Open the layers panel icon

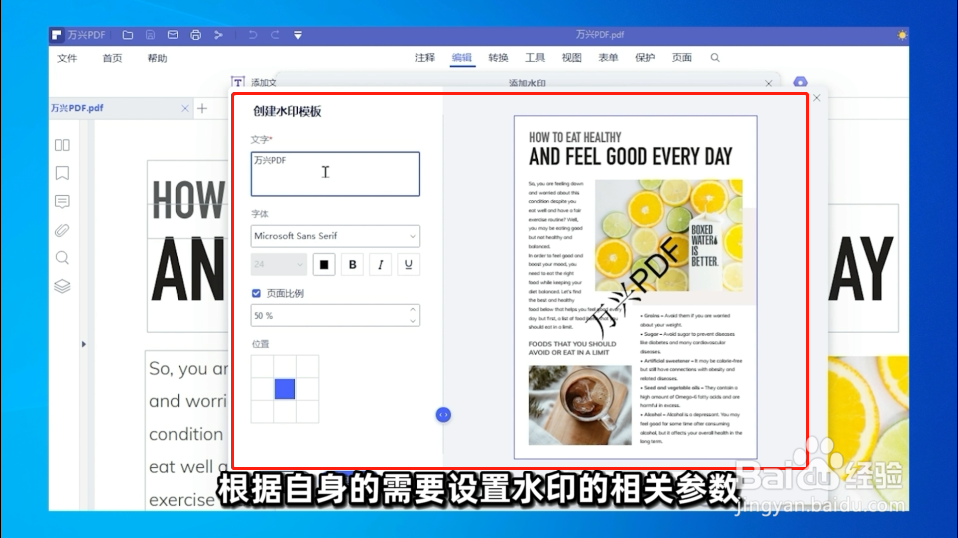[x=62, y=286]
